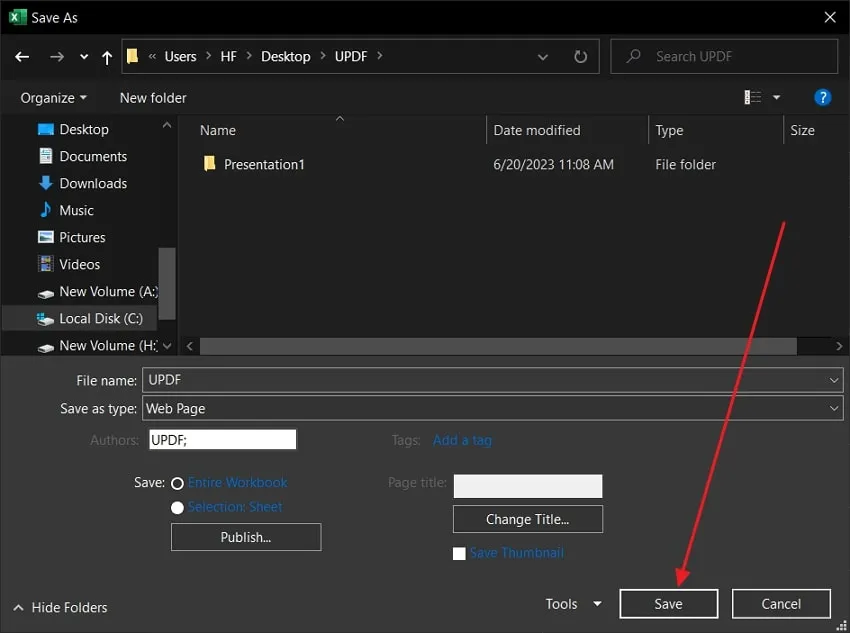Click the Change your view icon
The width and height of the screenshot is (850, 633).
(753, 97)
